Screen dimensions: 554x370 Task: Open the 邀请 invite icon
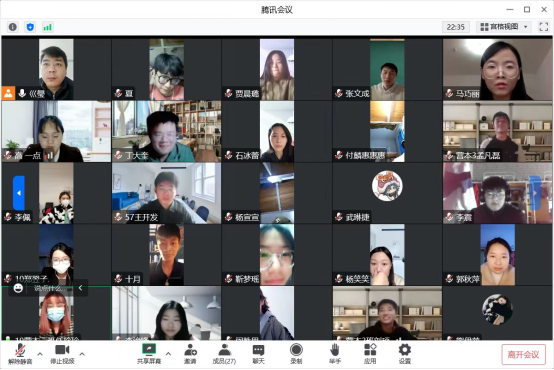click(x=190, y=354)
